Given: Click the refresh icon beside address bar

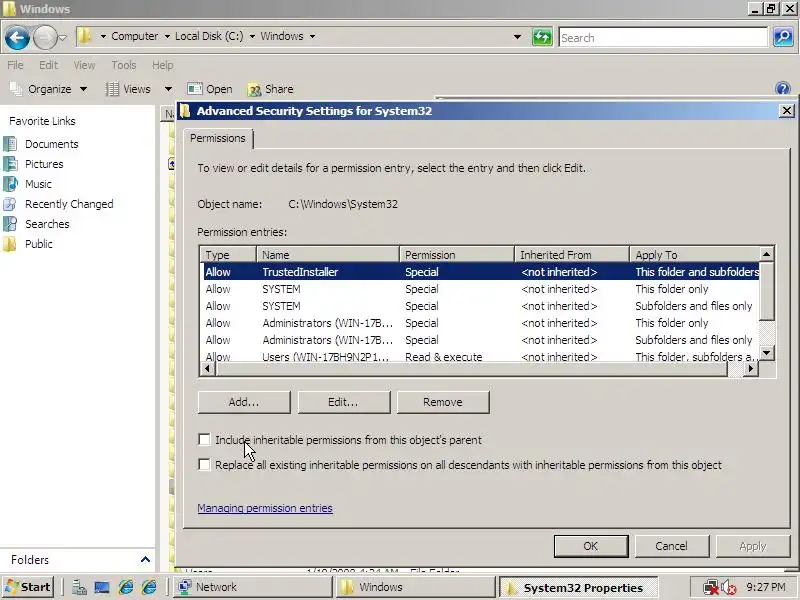Looking at the screenshot, I should 542,37.
